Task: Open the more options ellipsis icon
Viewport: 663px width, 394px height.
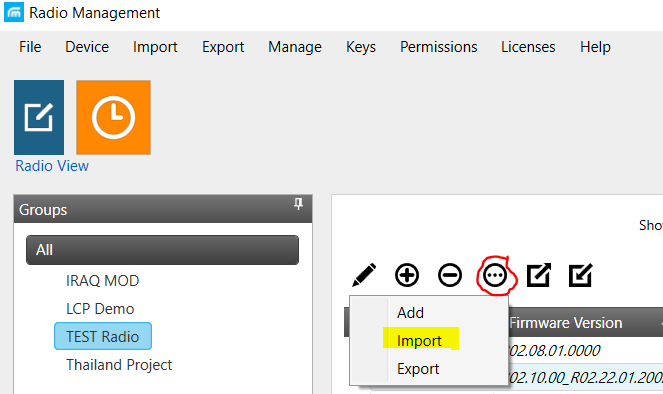Action: 495,275
